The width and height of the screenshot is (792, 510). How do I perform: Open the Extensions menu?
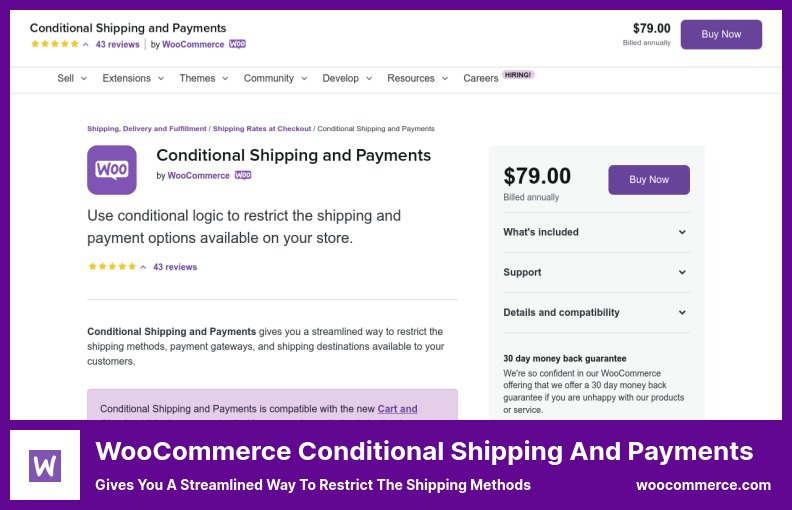coord(132,78)
